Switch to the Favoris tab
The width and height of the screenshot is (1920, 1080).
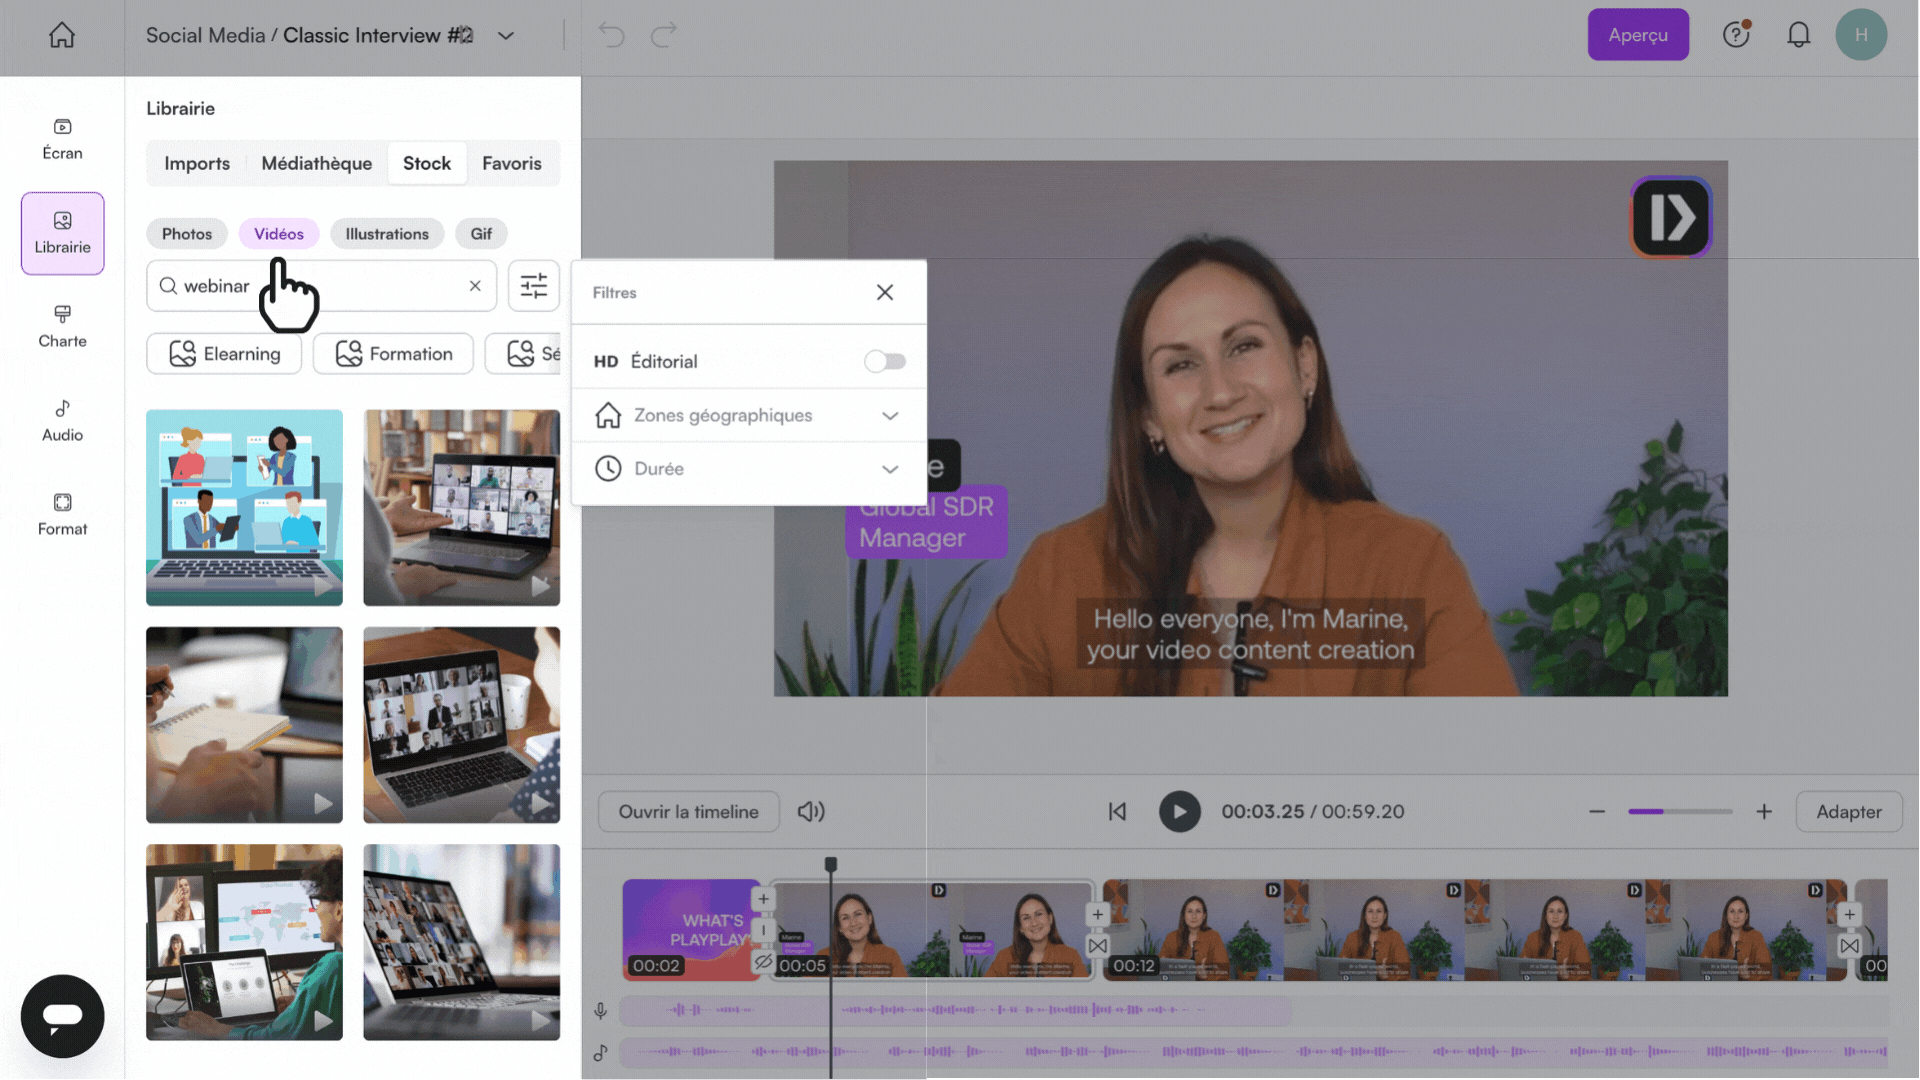pos(511,163)
